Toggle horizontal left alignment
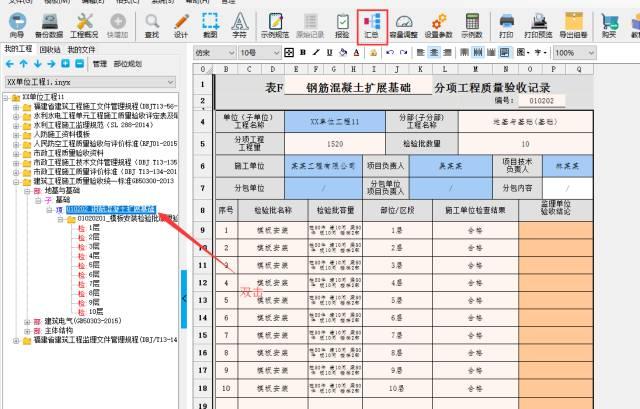Screen dimensions: 640x409 (x=421, y=53)
